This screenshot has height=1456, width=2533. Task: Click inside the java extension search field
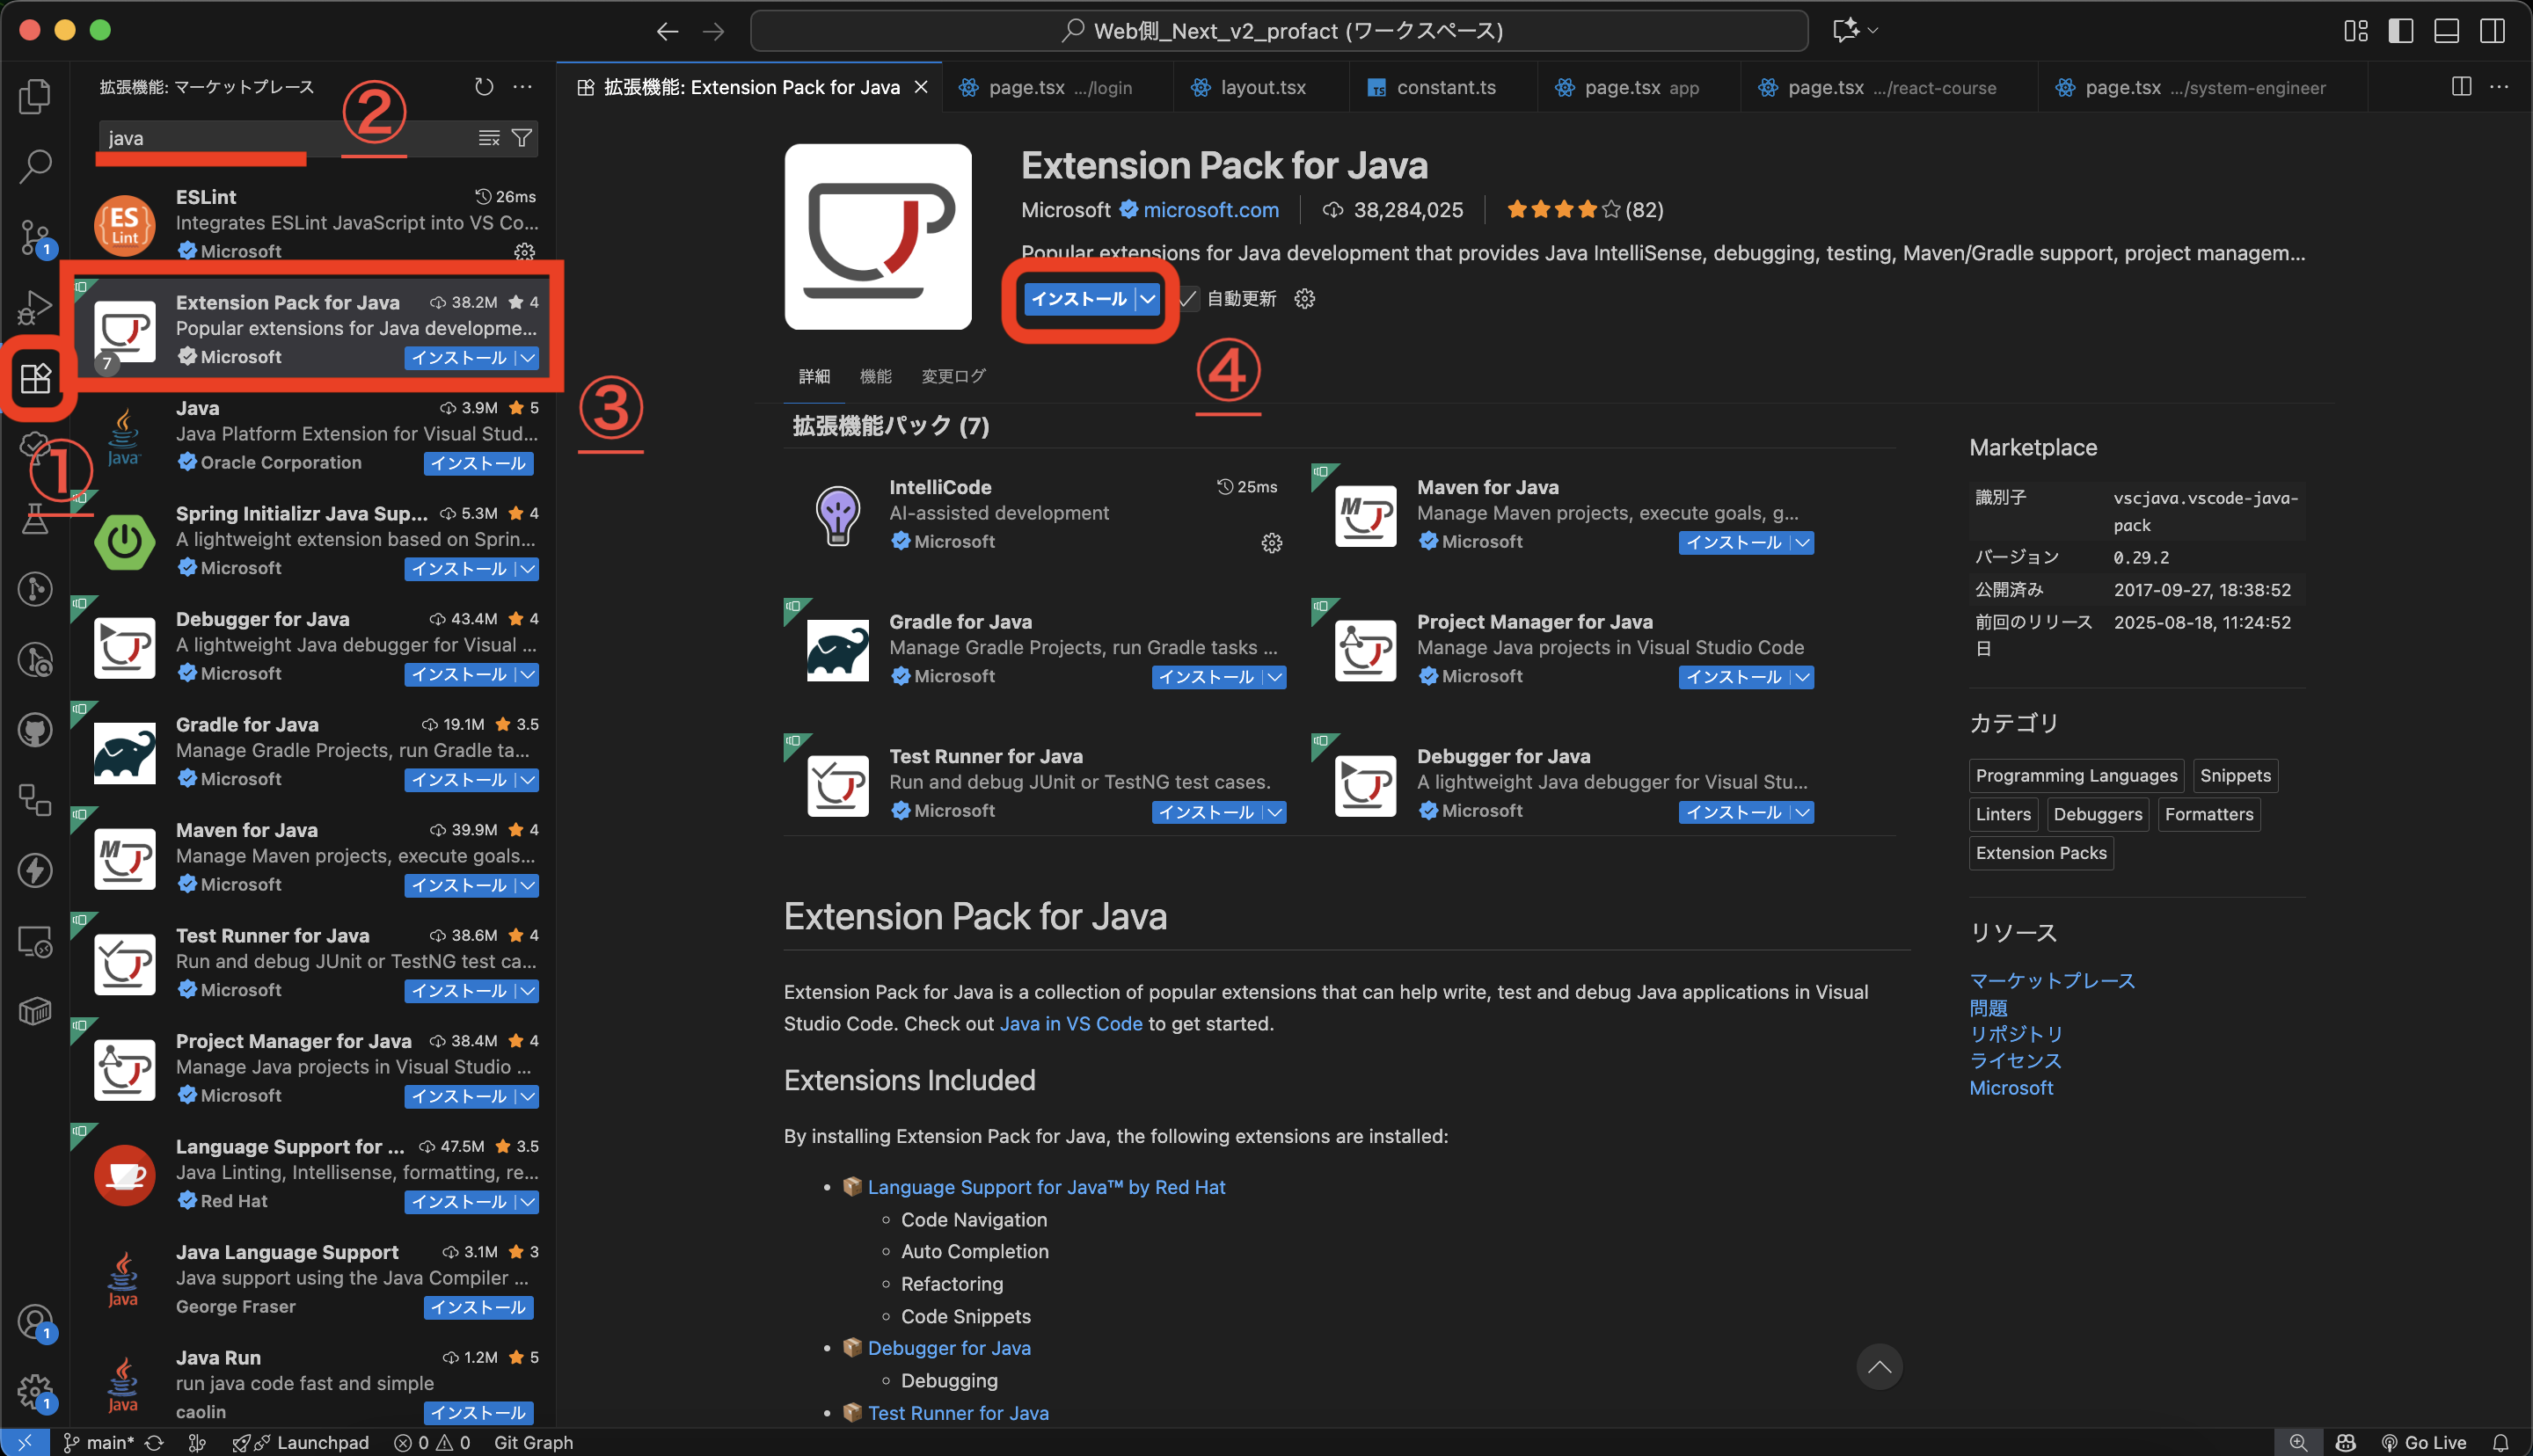(250, 137)
